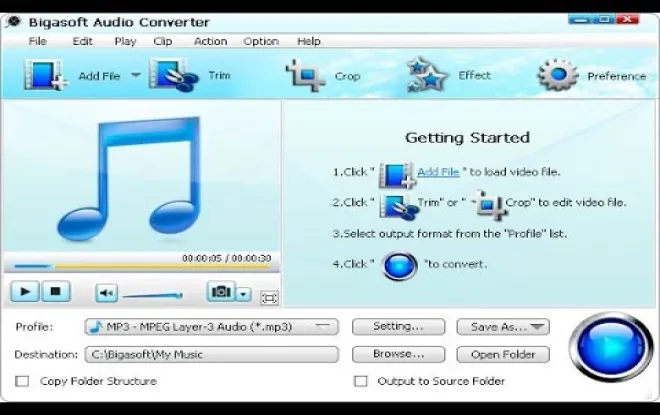
Task: Click the convert icon in Getting Started step 4
Action: pyautogui.click(x=399, y=266)
